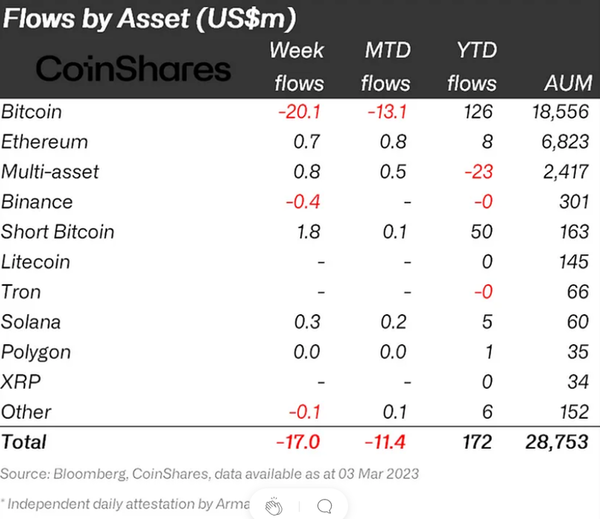Select the Short Bitcoin row label

point(58,232)
